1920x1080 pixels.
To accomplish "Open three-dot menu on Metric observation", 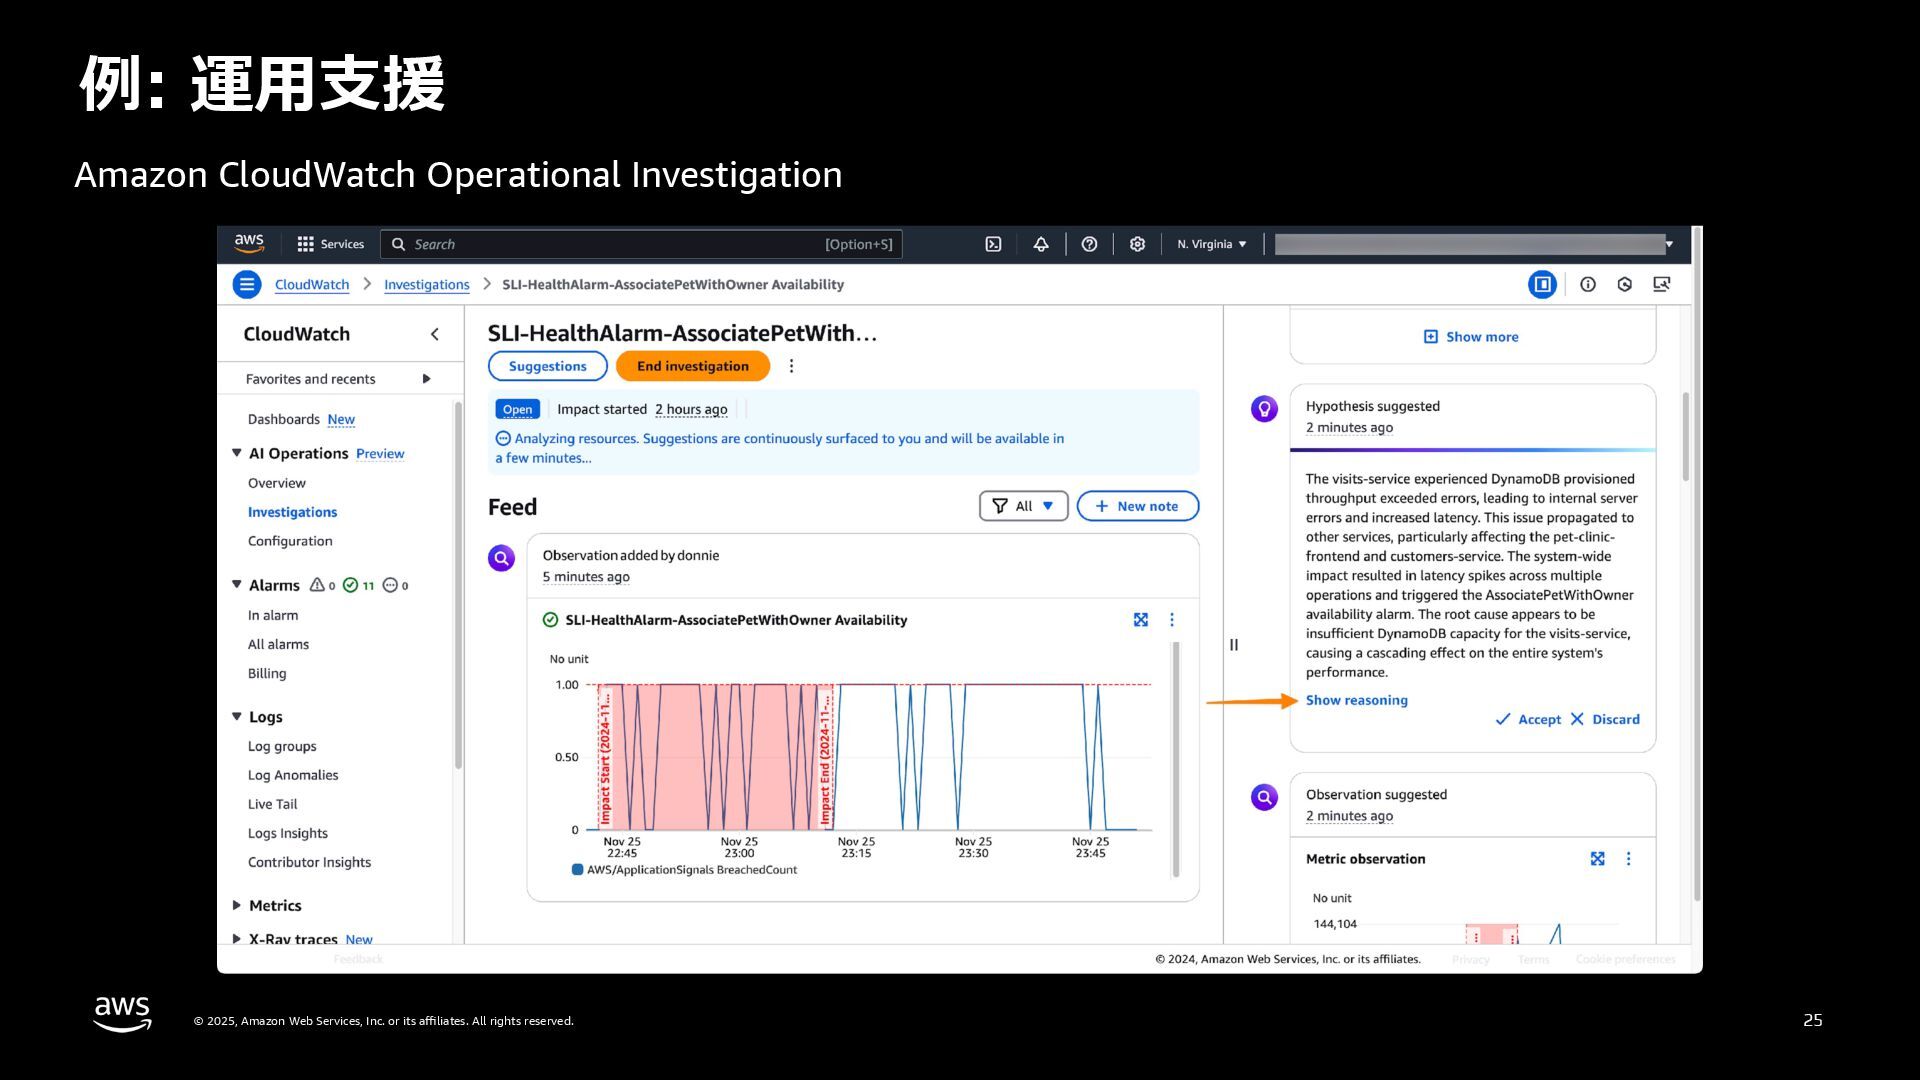I will pos(1628,859).
